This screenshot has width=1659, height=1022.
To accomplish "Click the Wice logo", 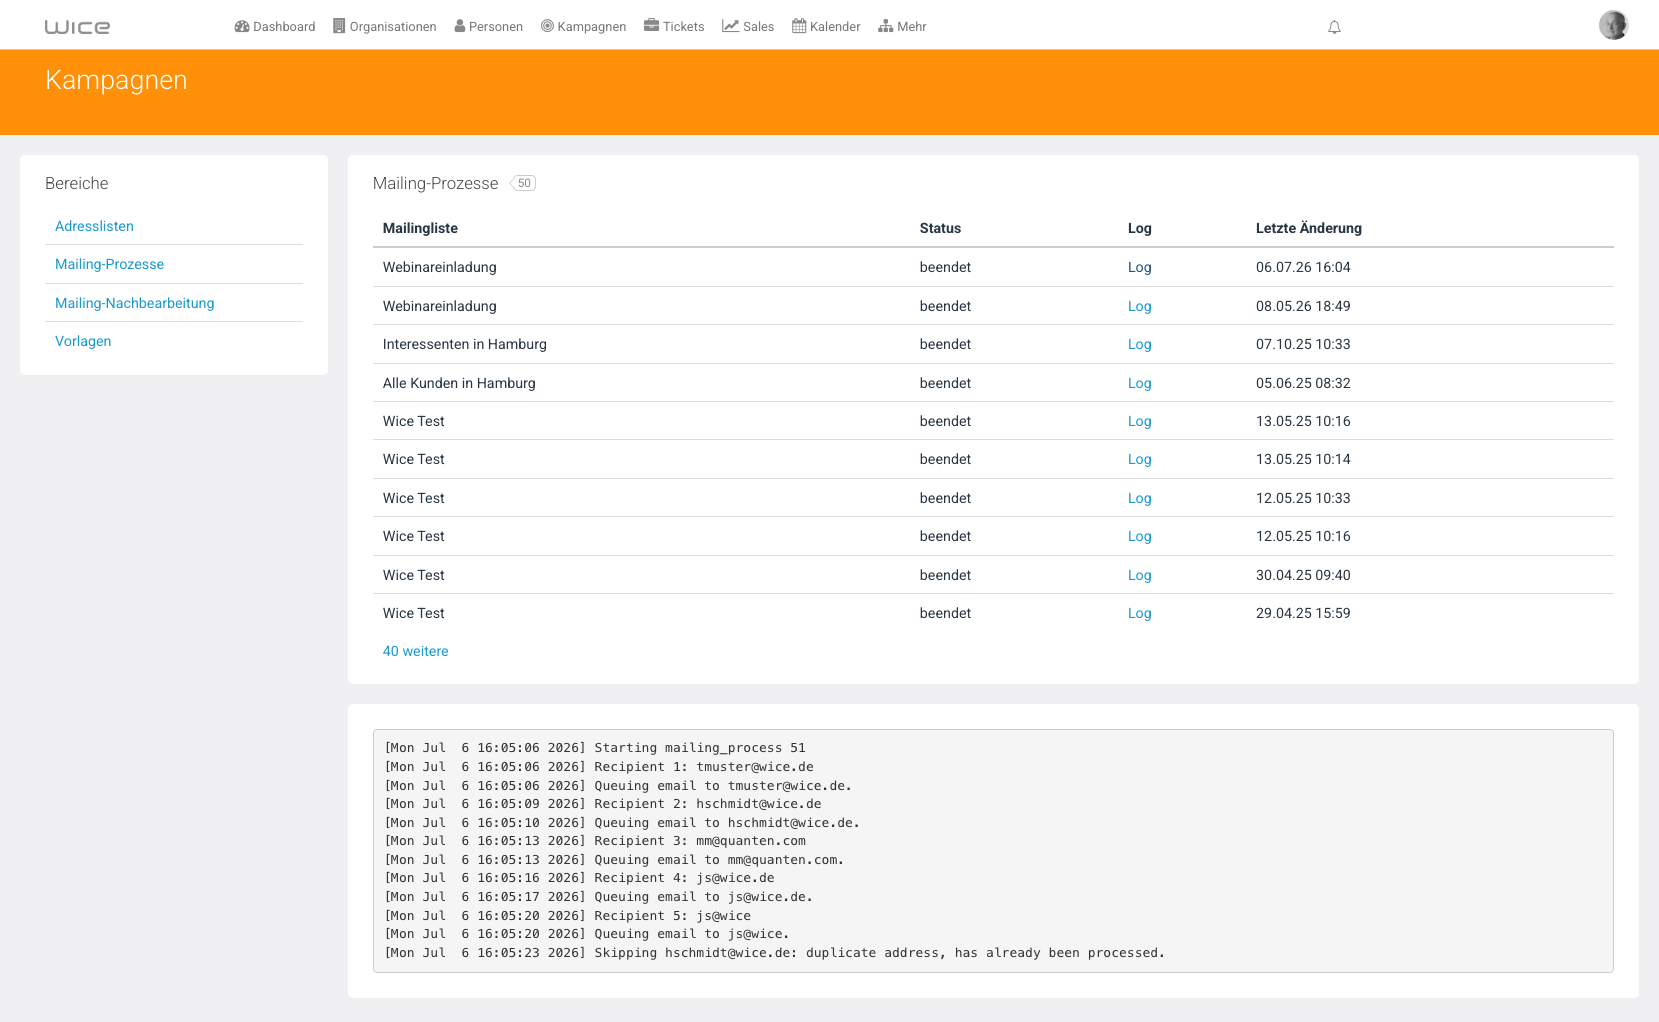I will point(77,27).
